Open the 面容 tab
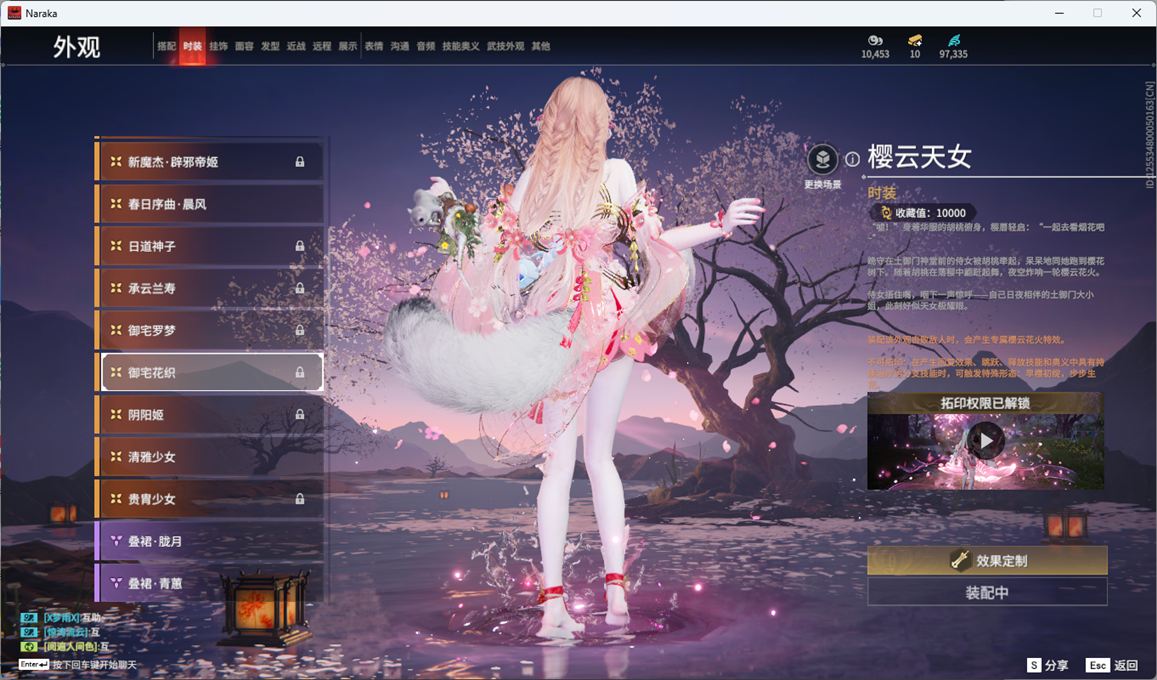The width and height of the screenshot is (1157, 680). (x=244, y=46)
